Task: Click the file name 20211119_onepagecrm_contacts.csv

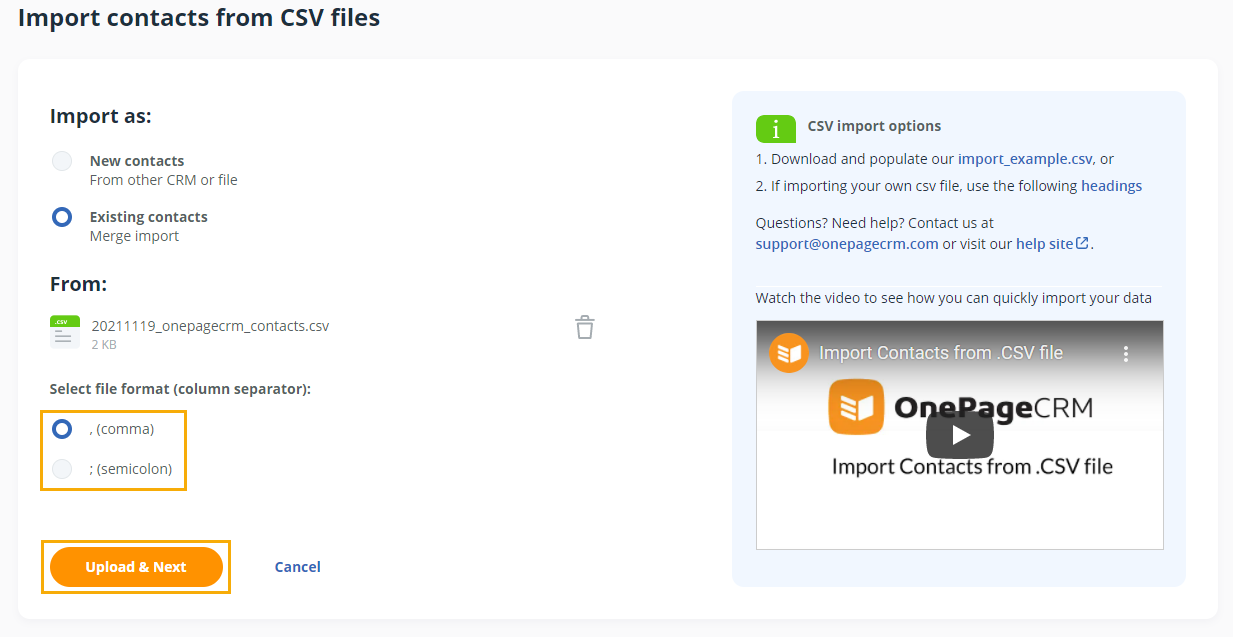Action: [x=210, y=326]
